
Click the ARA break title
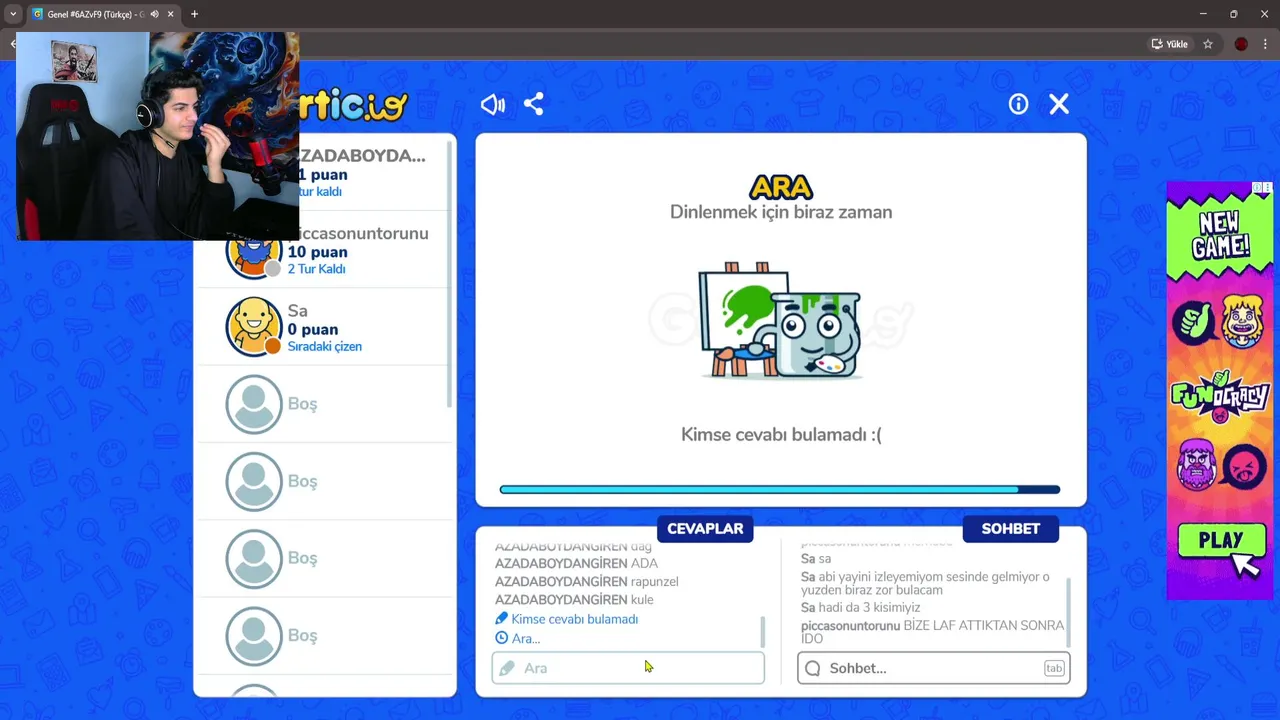pos(781,187)
